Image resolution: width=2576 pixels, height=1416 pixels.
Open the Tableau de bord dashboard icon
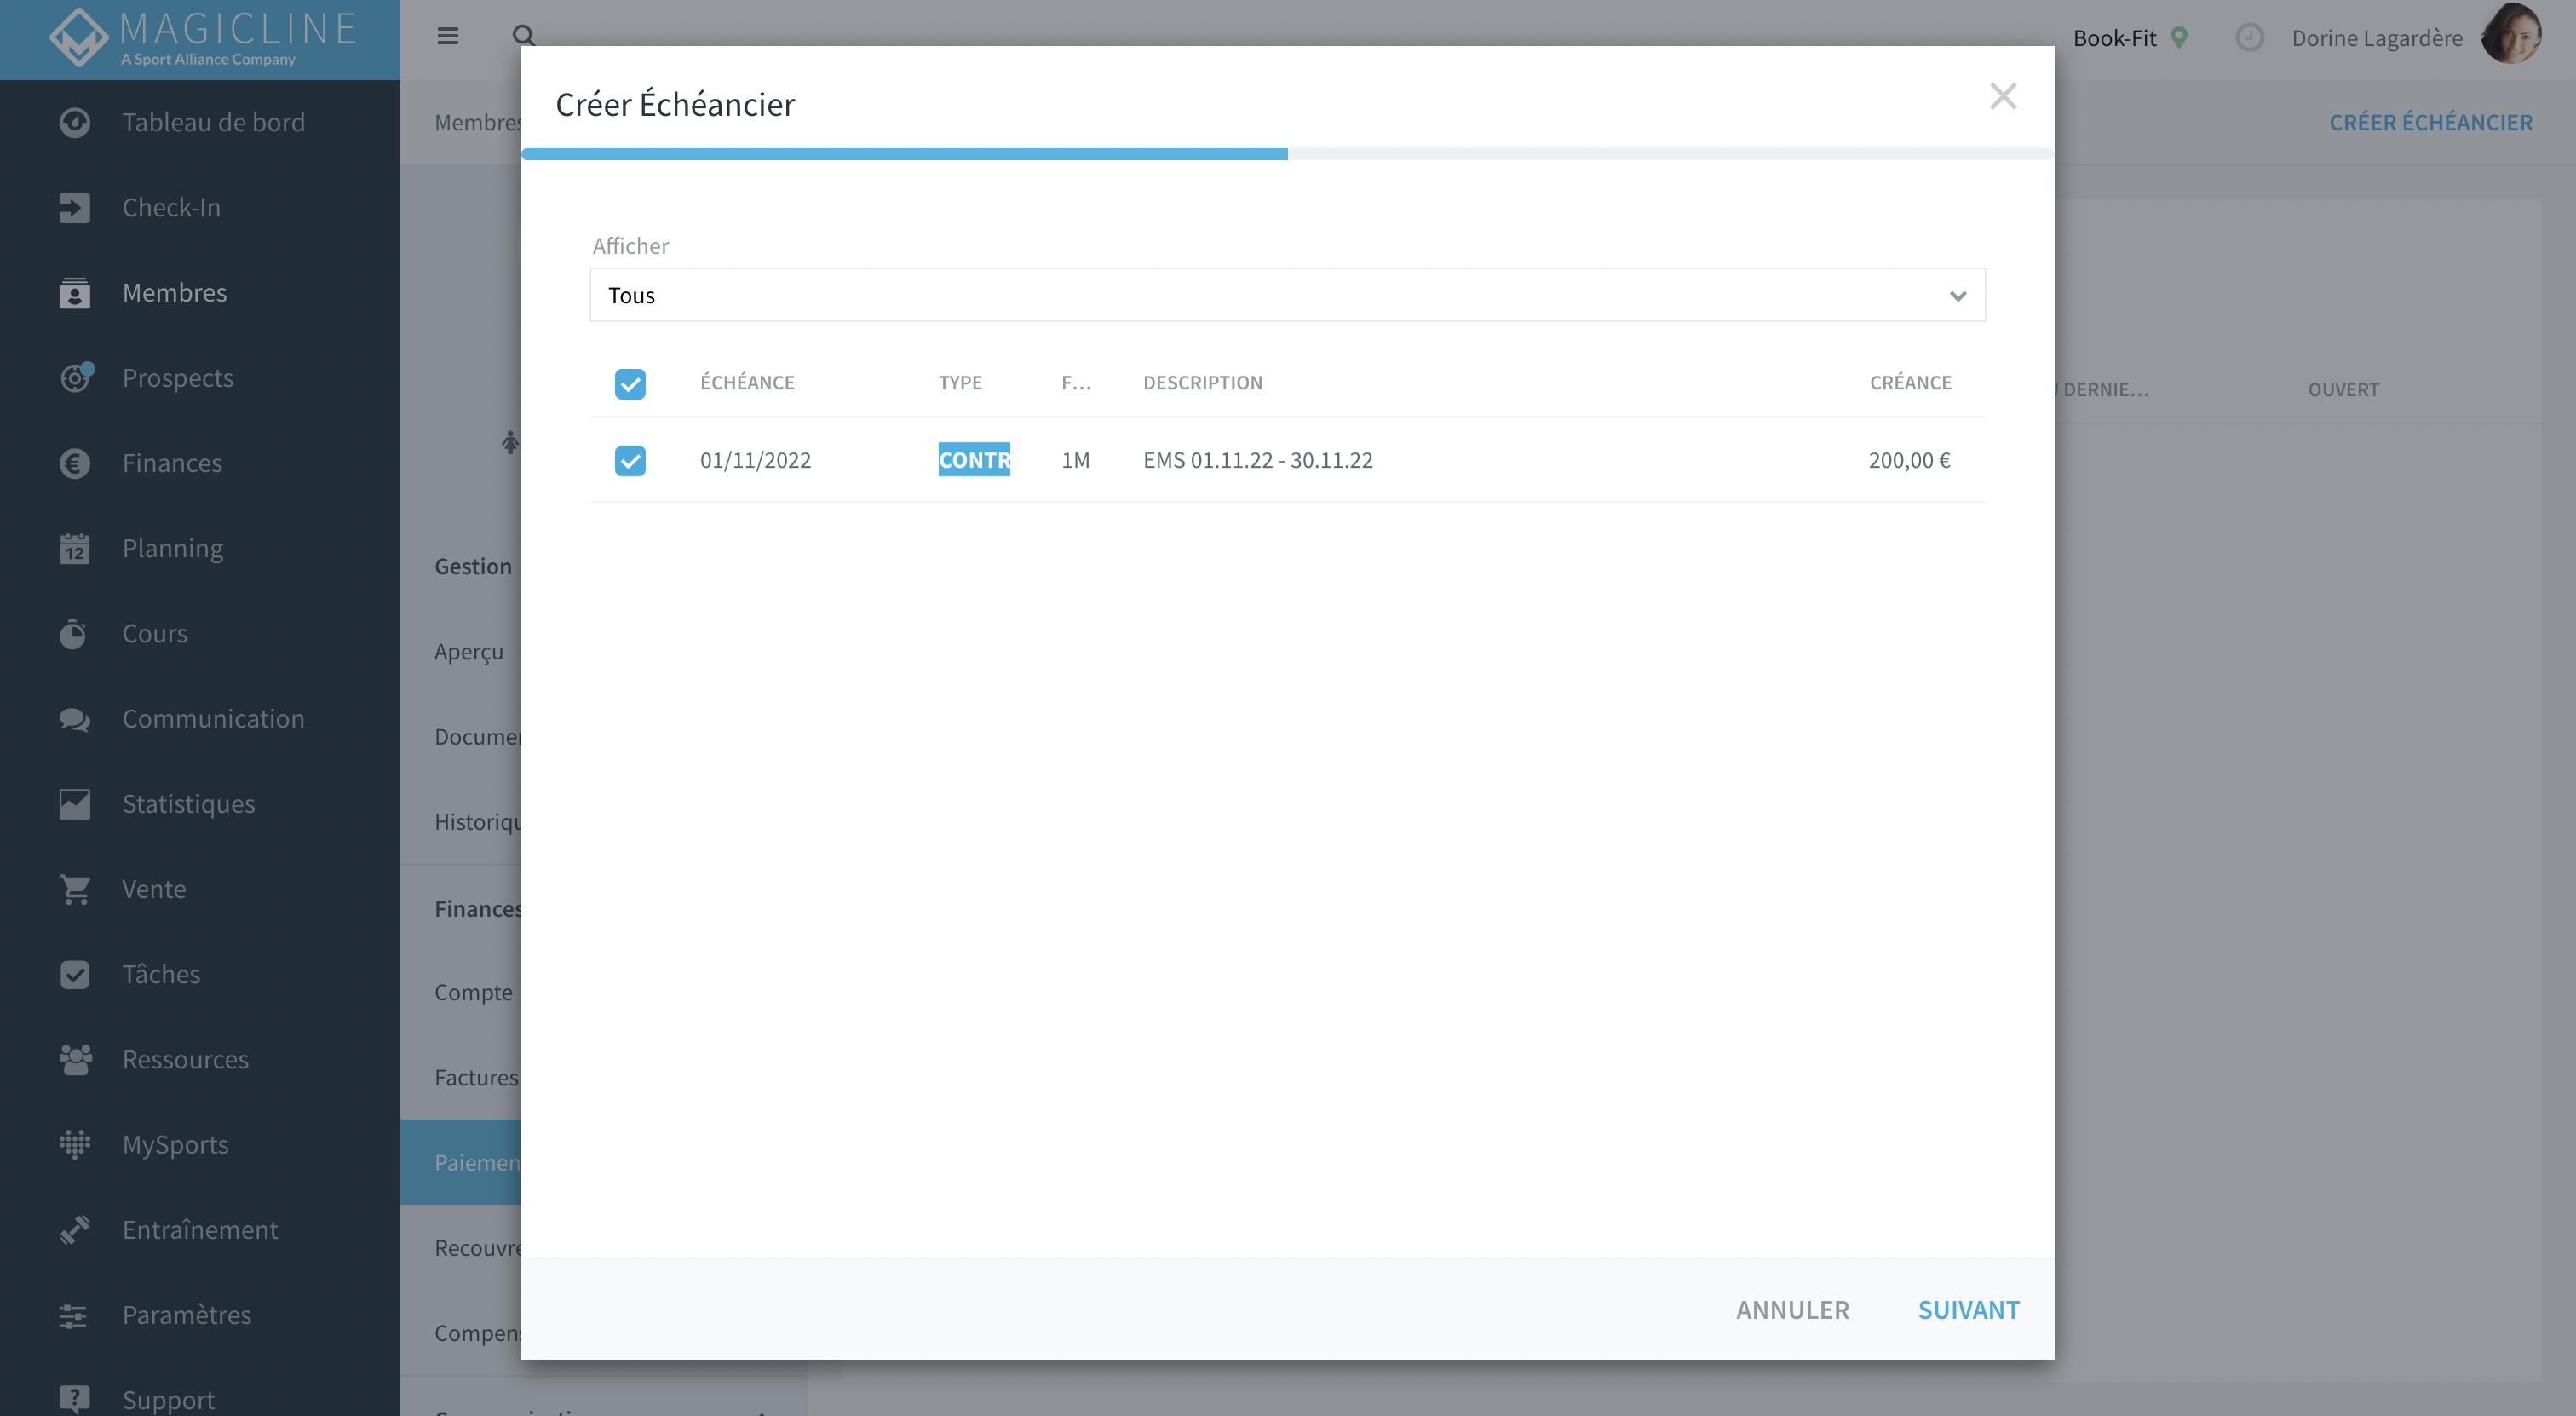coord(75,122)
